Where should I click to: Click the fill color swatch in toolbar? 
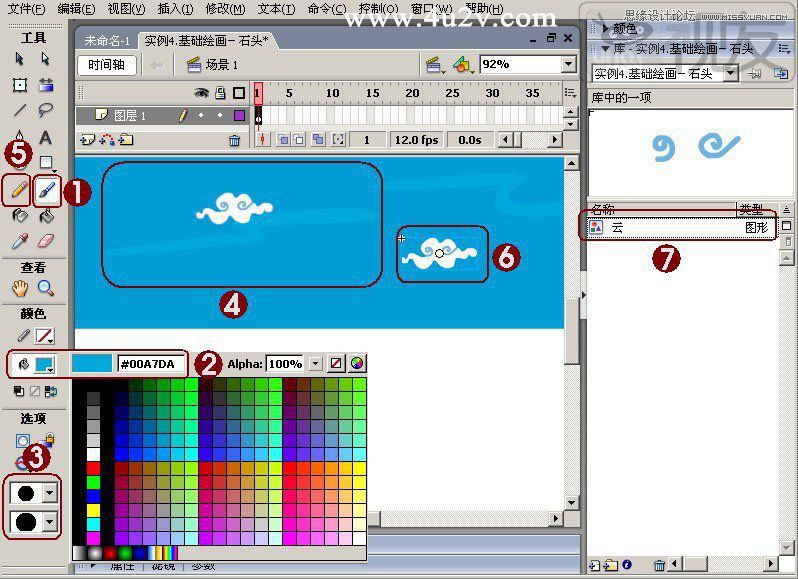point(43,364)
